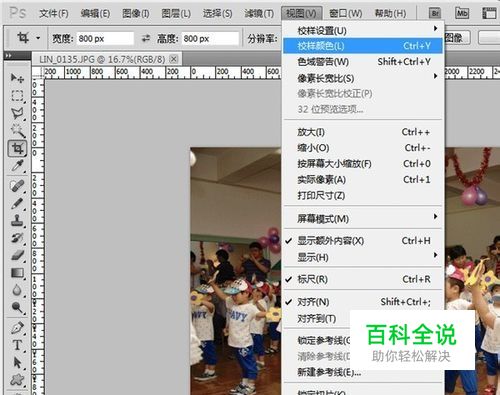Select the Gradient tool
500x395 pixels.
[17, 273]
